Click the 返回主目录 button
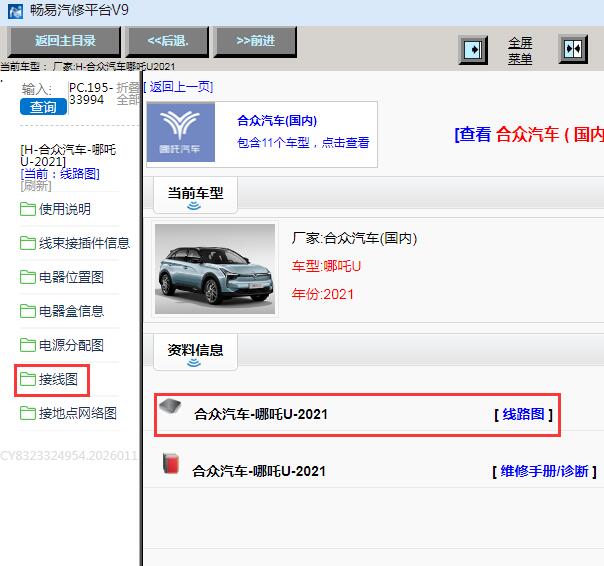 [64, 41]
